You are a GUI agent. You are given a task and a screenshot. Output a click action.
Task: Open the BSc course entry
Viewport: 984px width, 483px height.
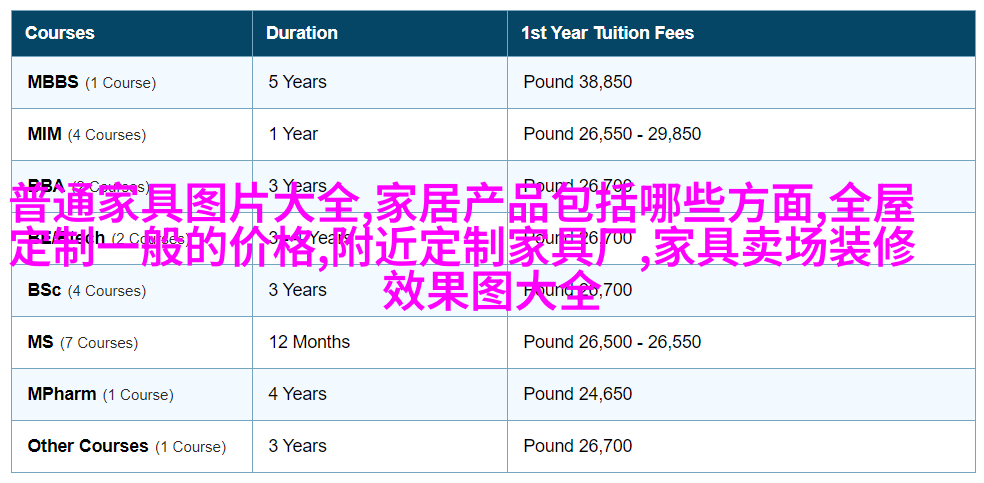tap(45, 290)
